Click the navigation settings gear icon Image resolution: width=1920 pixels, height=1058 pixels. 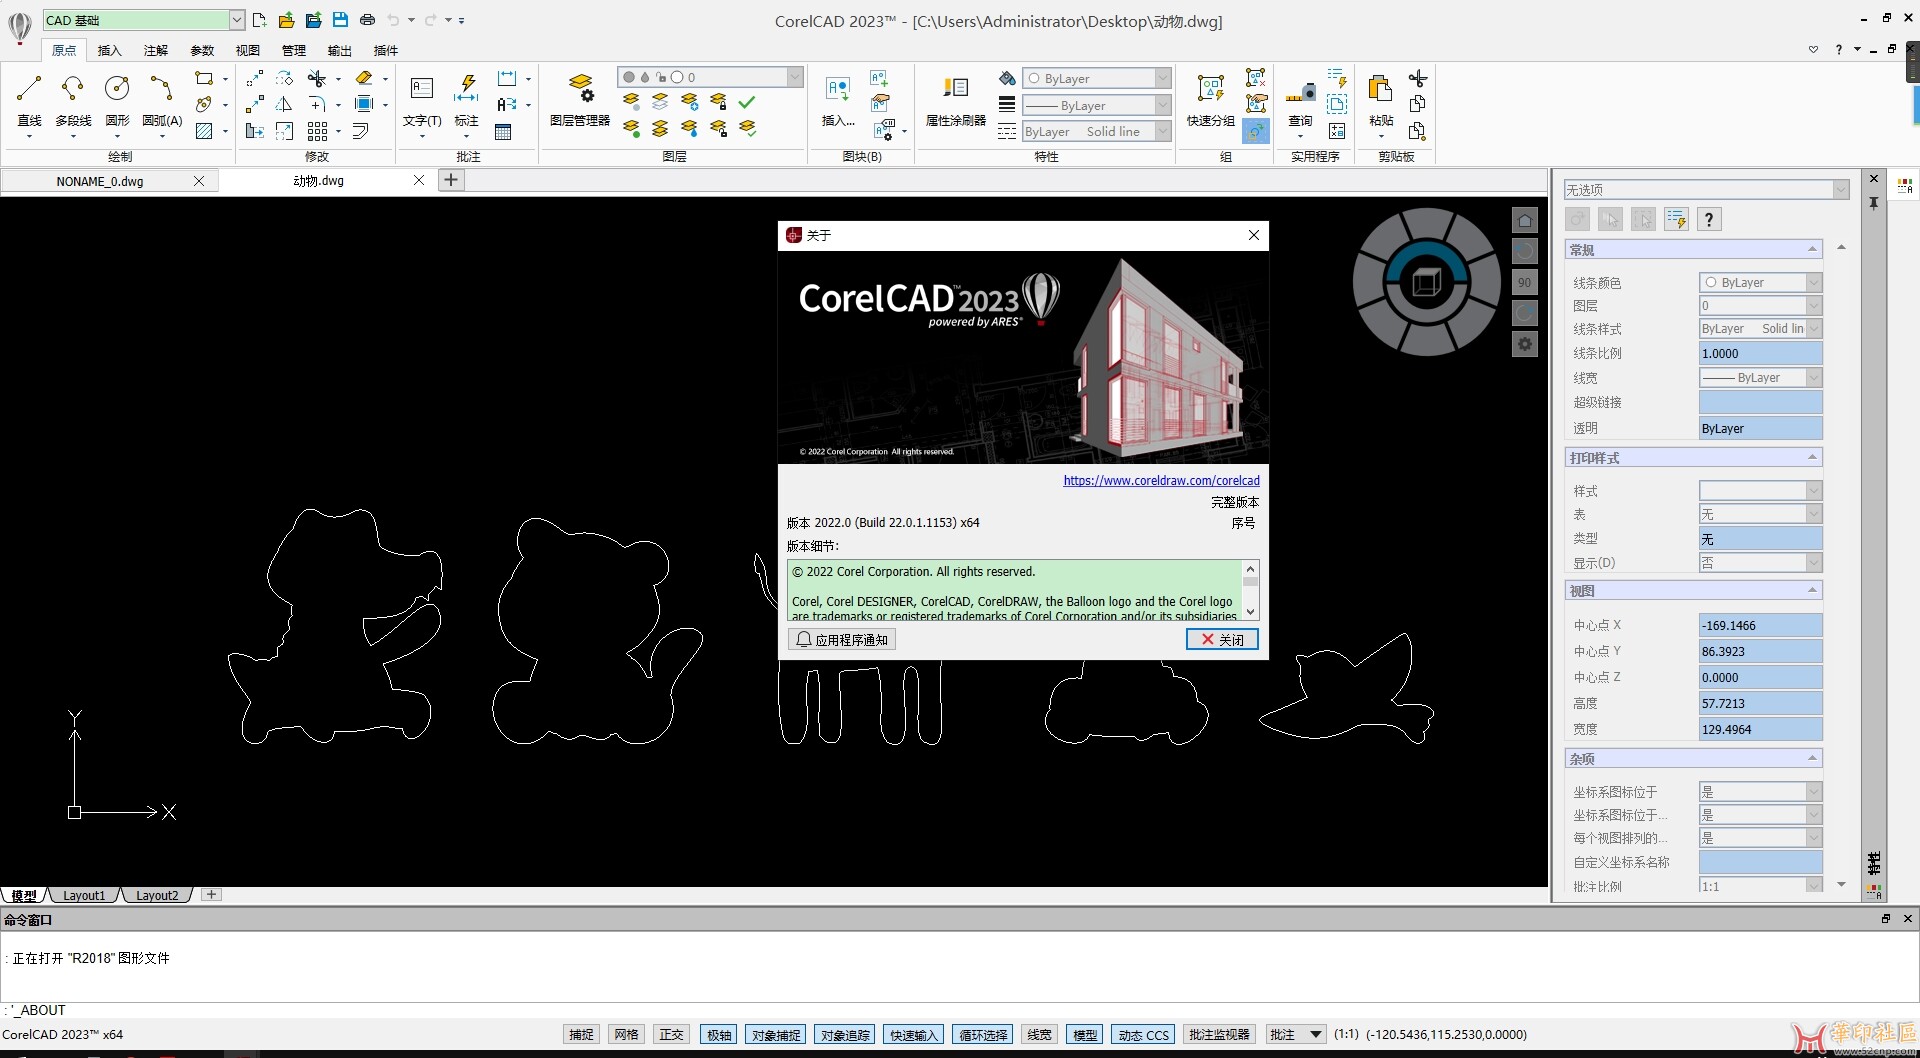click(1524, 344)
